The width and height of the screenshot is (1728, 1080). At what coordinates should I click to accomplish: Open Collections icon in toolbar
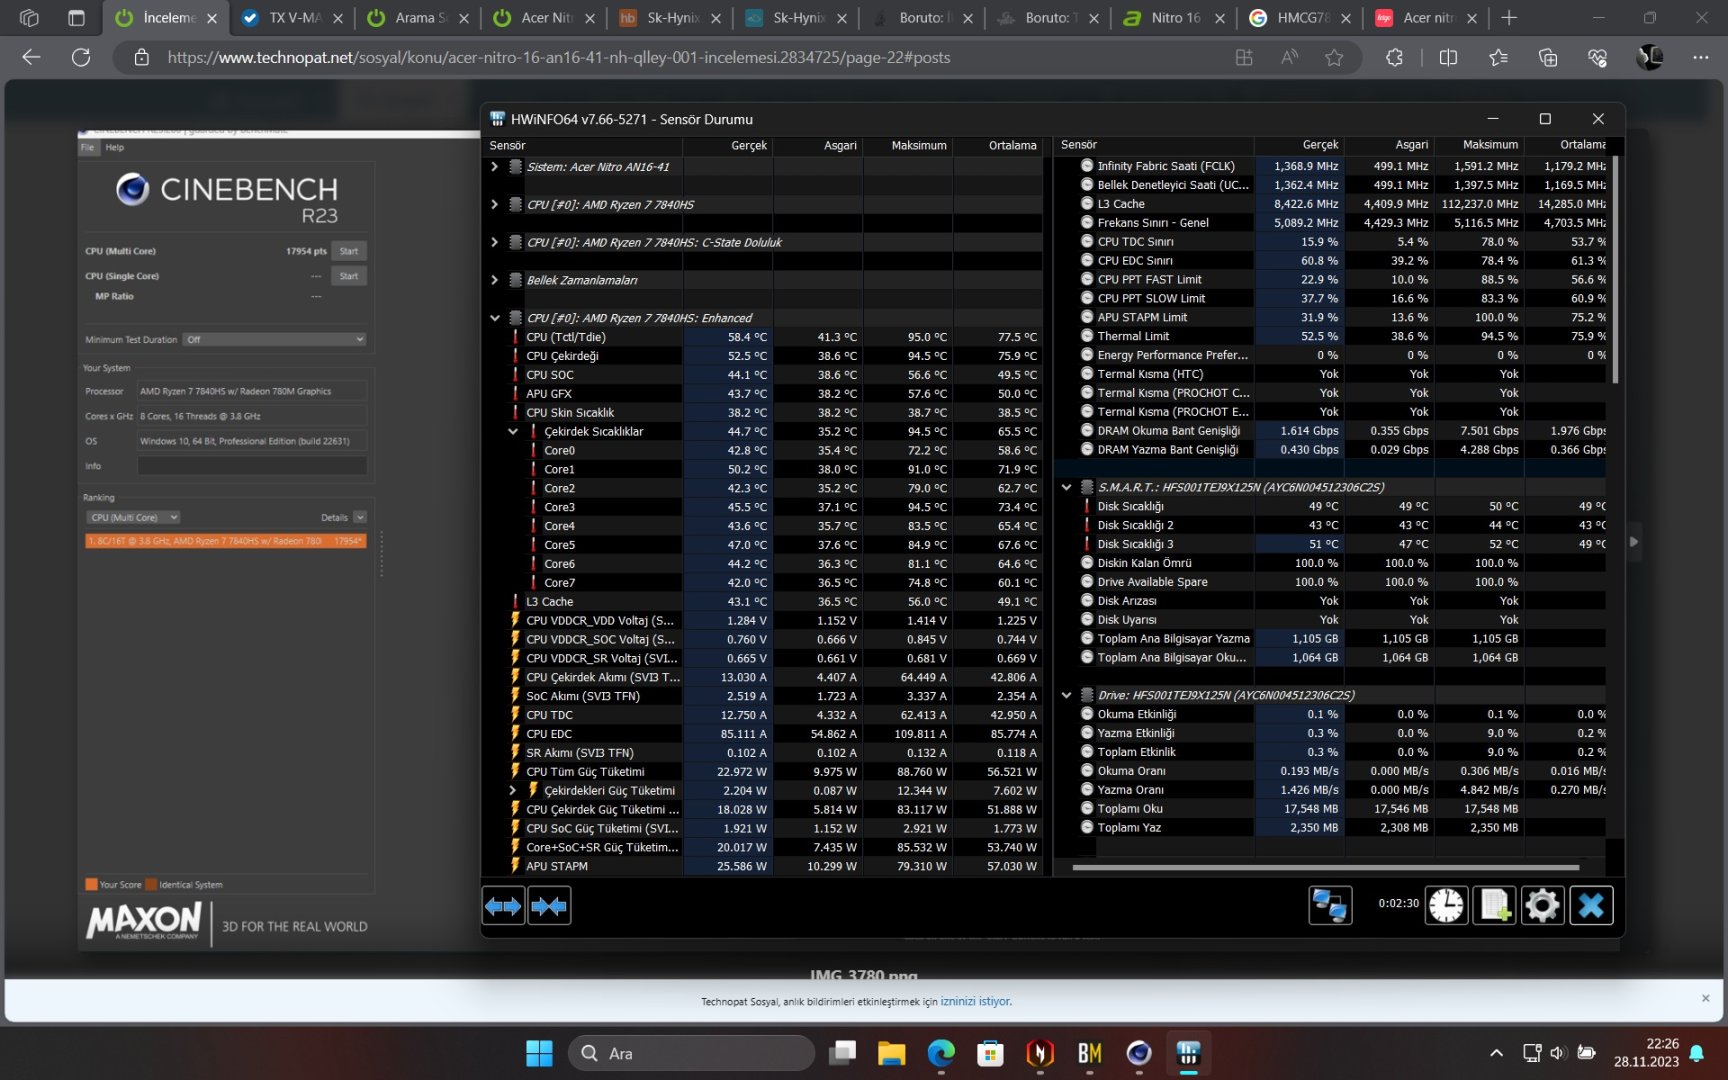(x=1548, y=57)
